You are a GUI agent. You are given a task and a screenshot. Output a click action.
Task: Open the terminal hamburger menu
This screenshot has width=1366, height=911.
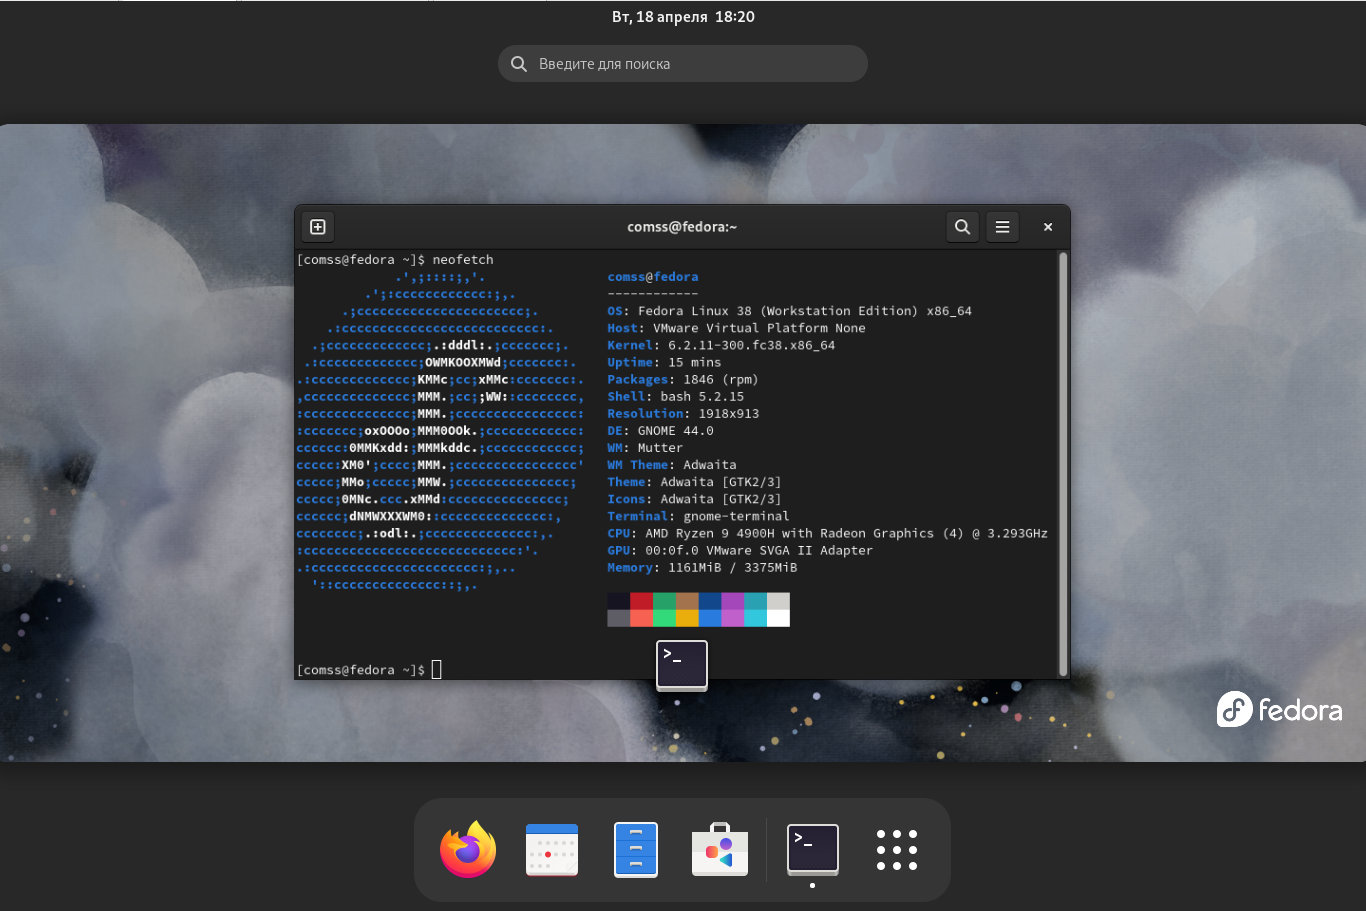coord(1002,227)
